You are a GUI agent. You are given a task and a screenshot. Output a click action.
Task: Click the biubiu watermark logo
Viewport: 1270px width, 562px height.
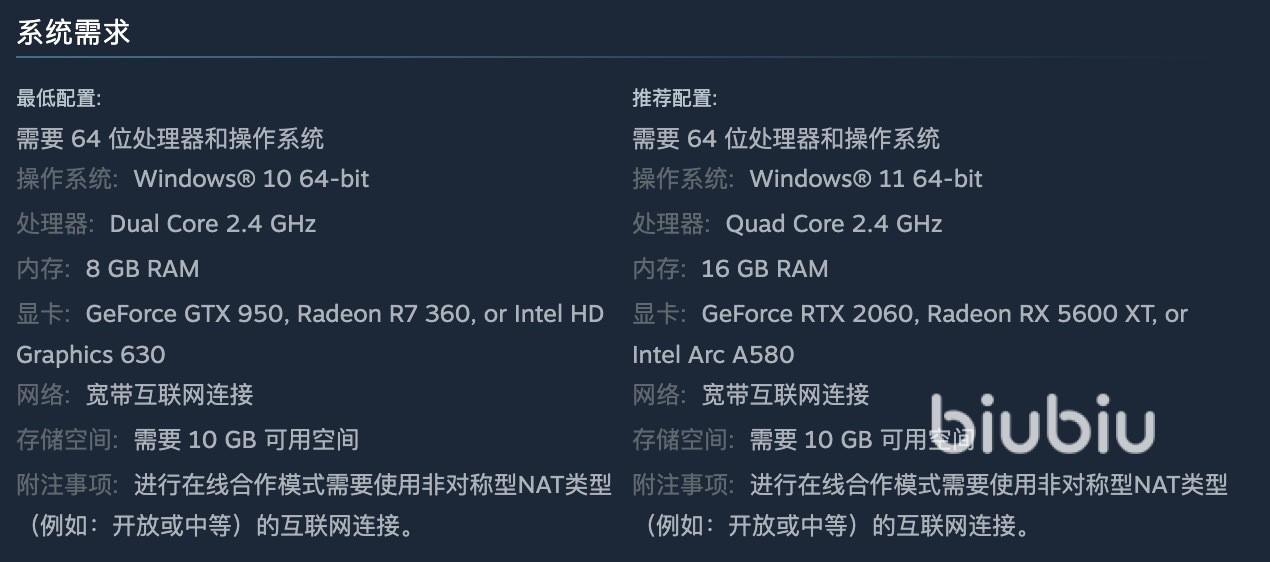point(1042,425)
